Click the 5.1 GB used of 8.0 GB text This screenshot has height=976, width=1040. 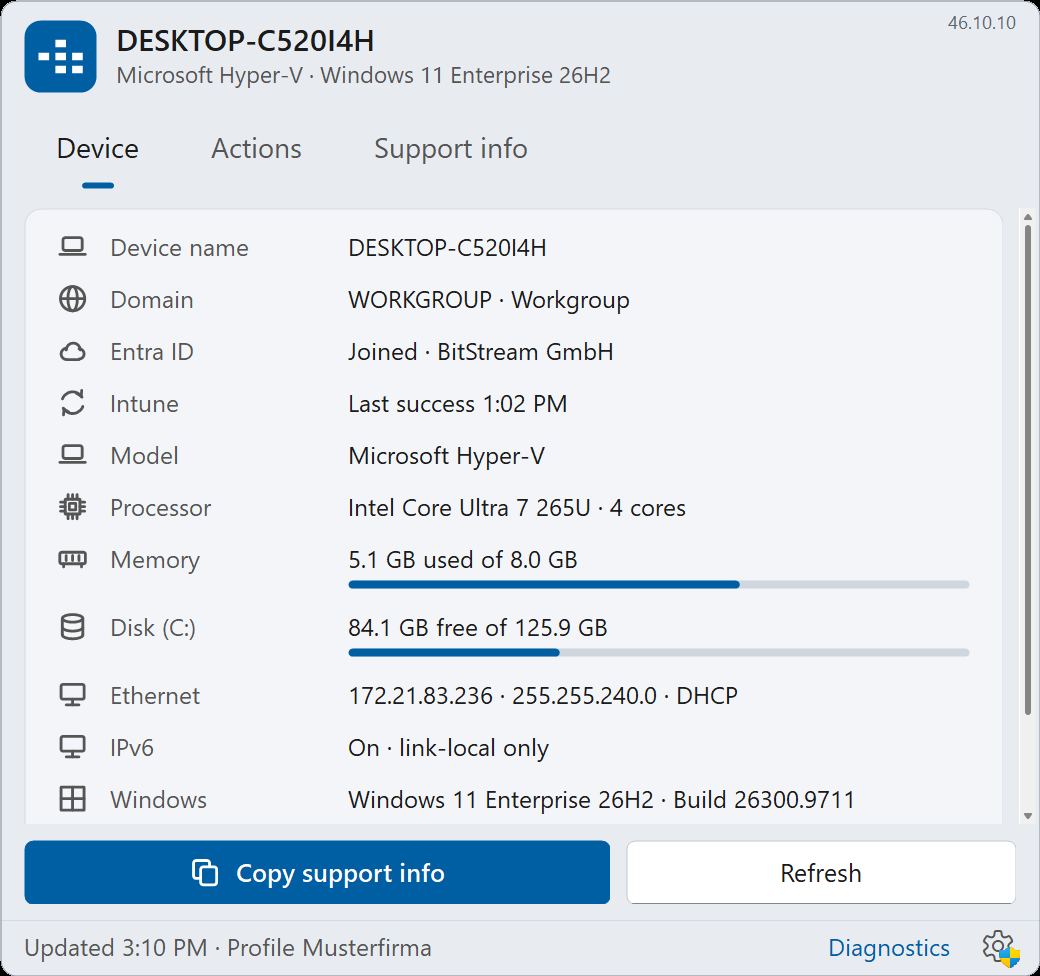pyautogui.click(x=463, y=560)
